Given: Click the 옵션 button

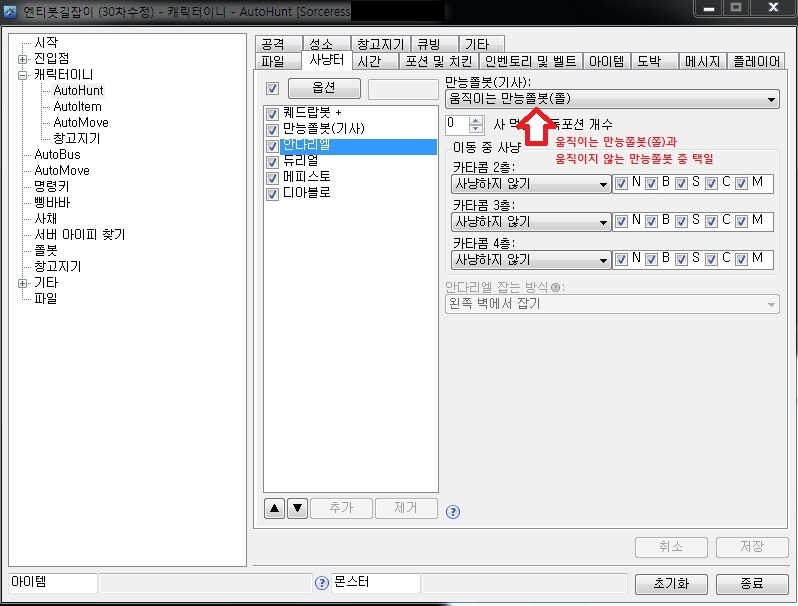Looking at the screenshot, I should coord(324,88).
